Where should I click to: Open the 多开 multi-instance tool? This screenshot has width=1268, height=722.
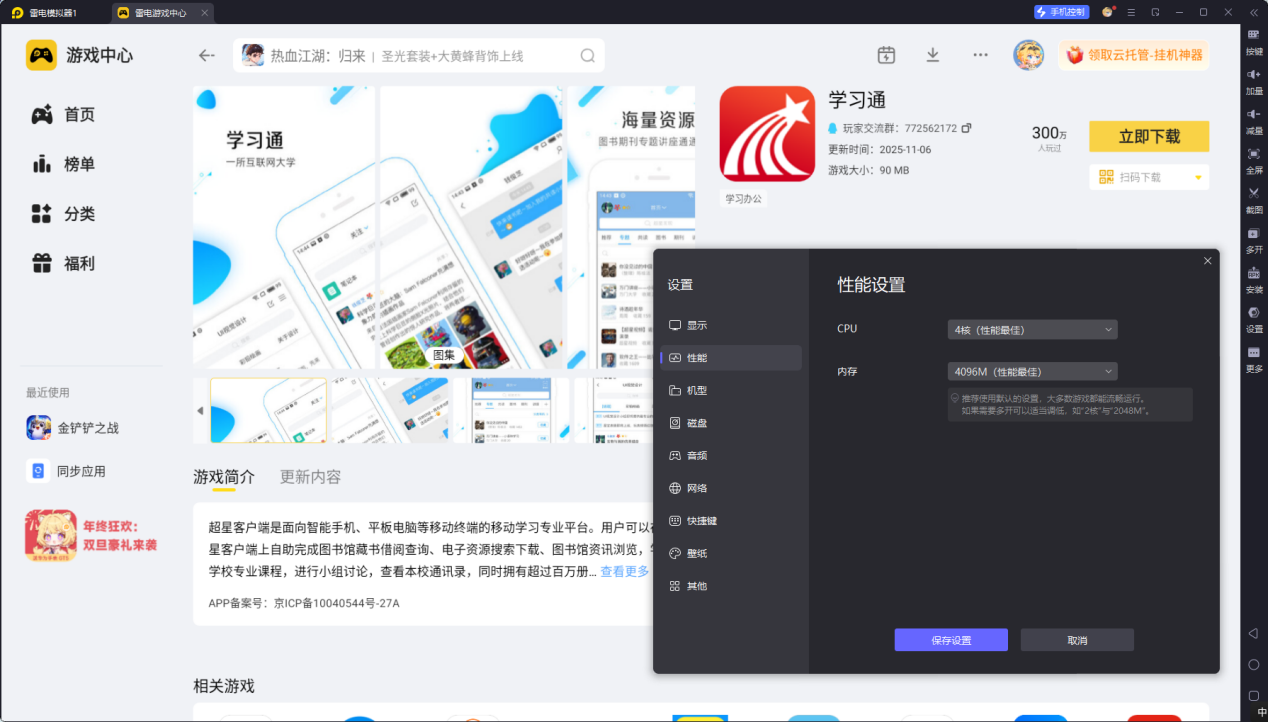click(1253, 233)
